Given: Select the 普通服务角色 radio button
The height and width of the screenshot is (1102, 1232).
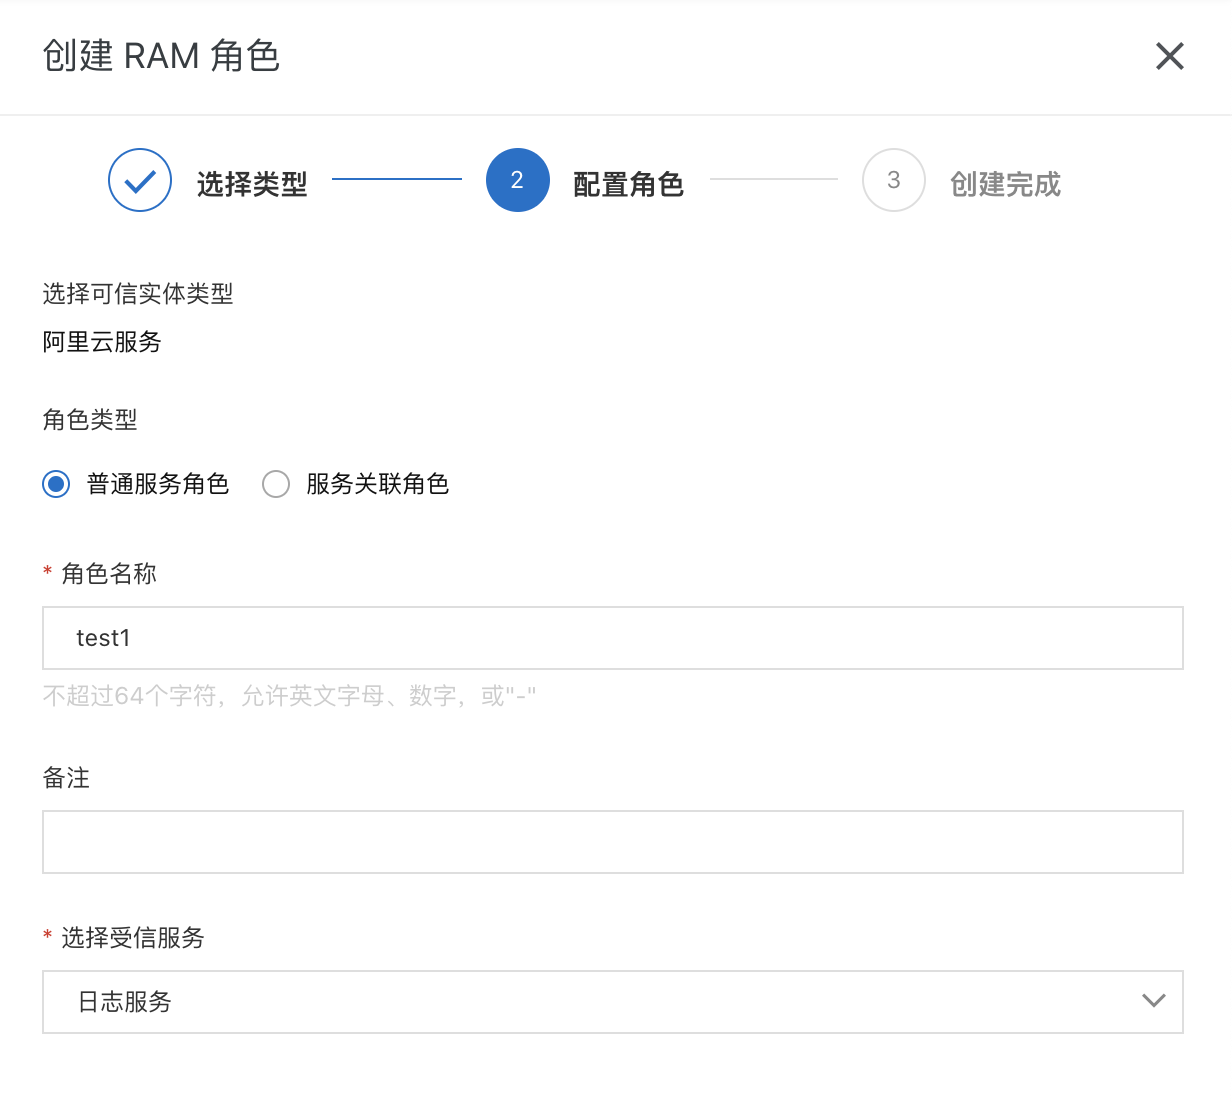Looking at the screenshot, I should pos(56,484).
